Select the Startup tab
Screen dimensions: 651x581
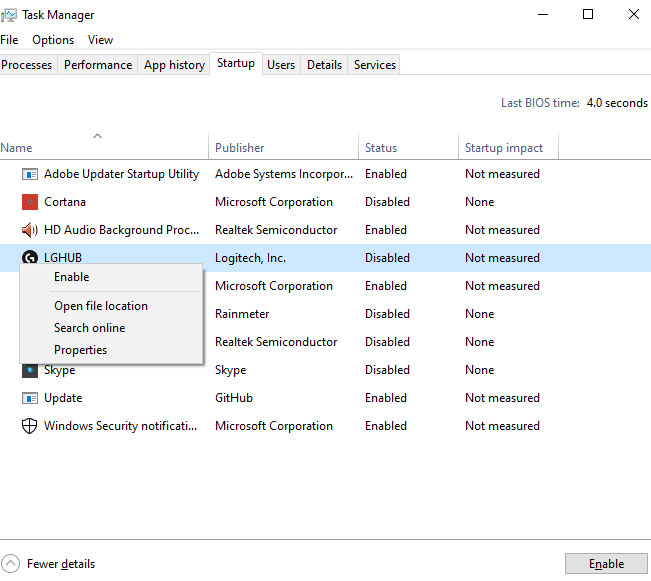tap(236, 63)
